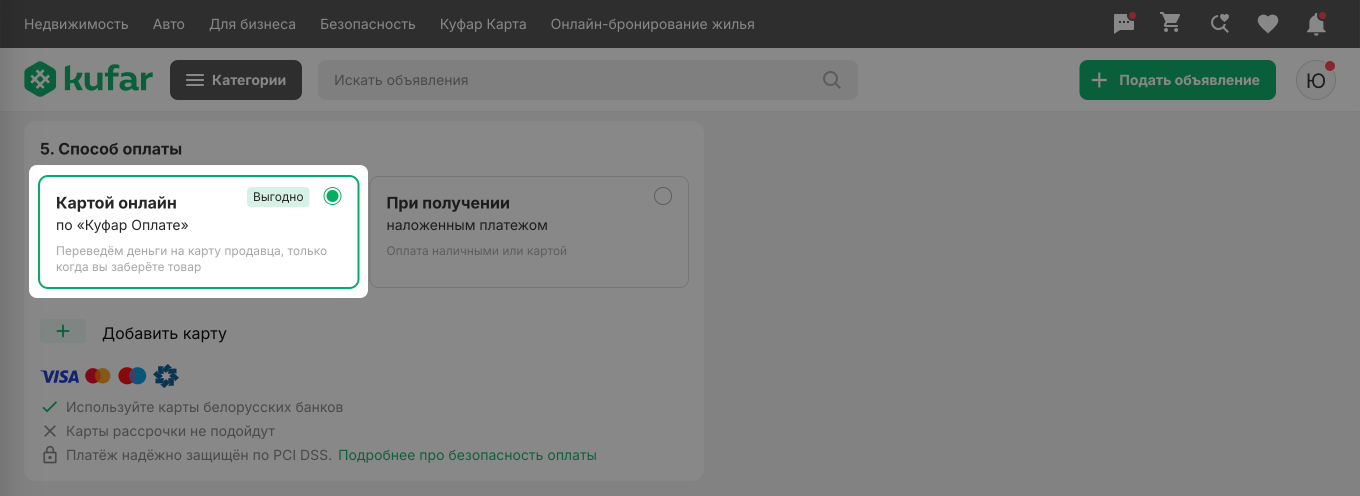Click text 'Карты рассрочки не подойдут'

(x=170, y=431)
